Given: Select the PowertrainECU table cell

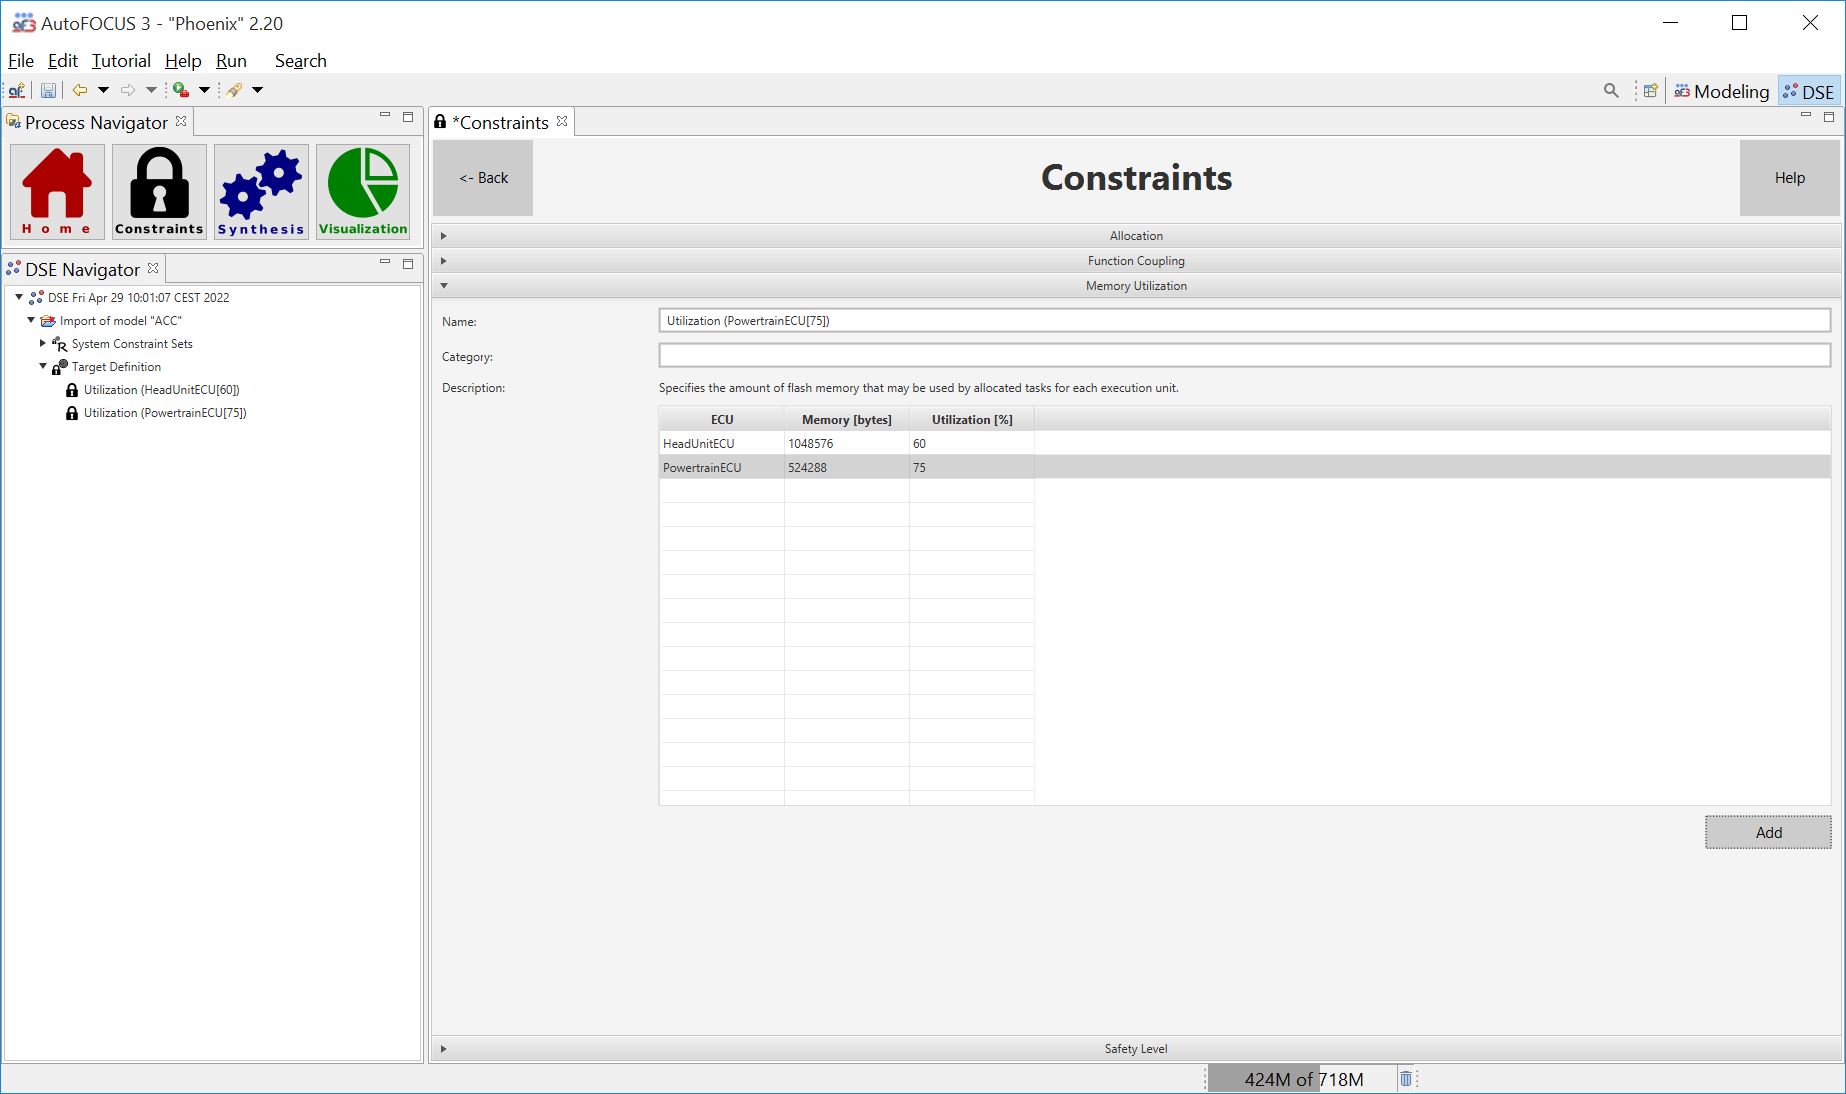Looking at the screenshot, I should click(x=721, y=468).
